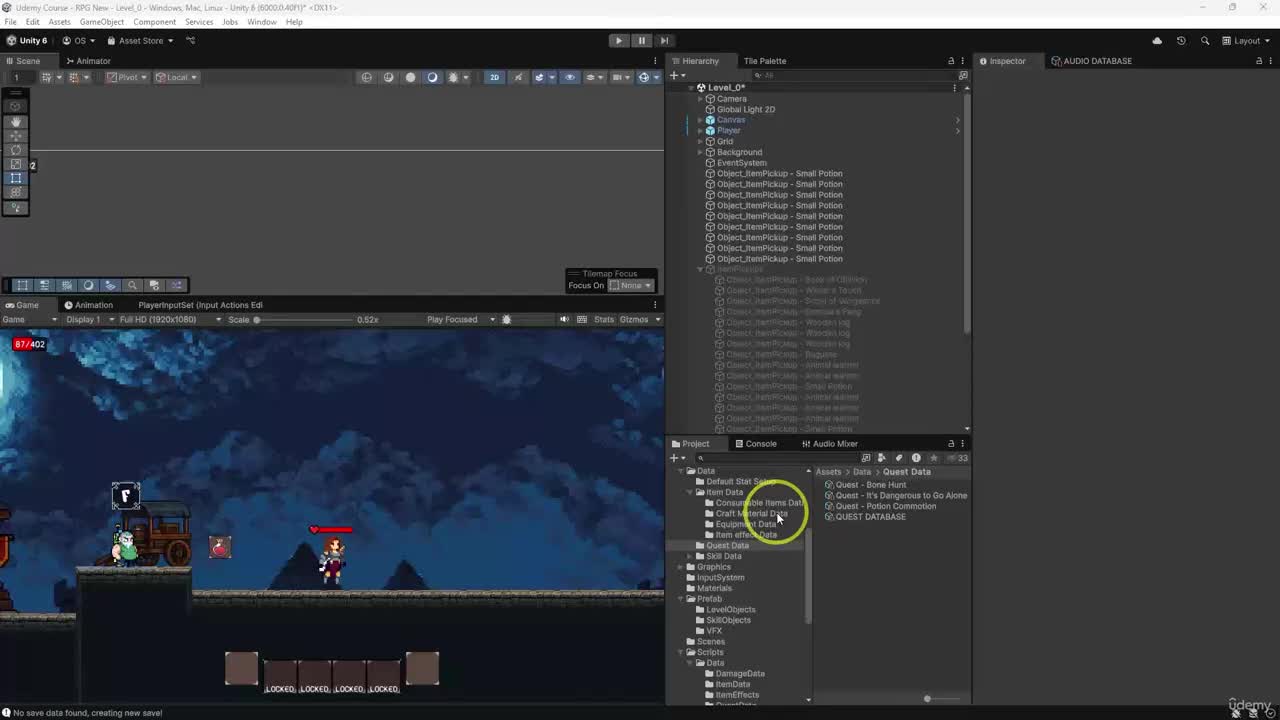Image resolution: width=1280 pixels, height=720 pixels.
Task: Open the Play Focused dropdown
Action: tap(461, 320)
